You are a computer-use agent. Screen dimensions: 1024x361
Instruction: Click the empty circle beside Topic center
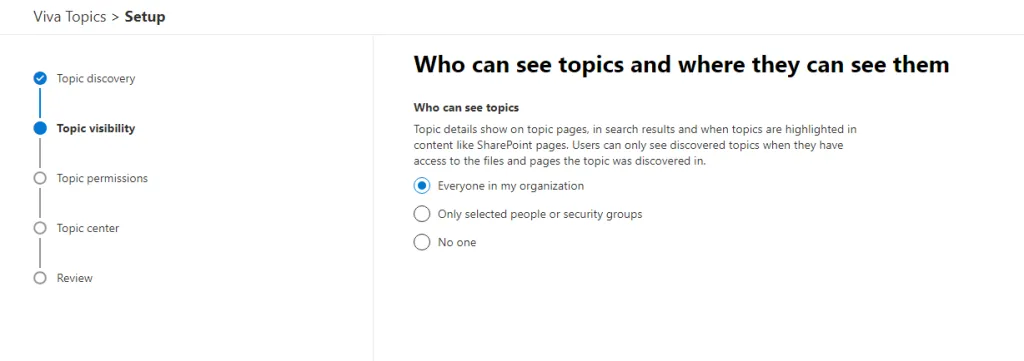coord(40,228)
